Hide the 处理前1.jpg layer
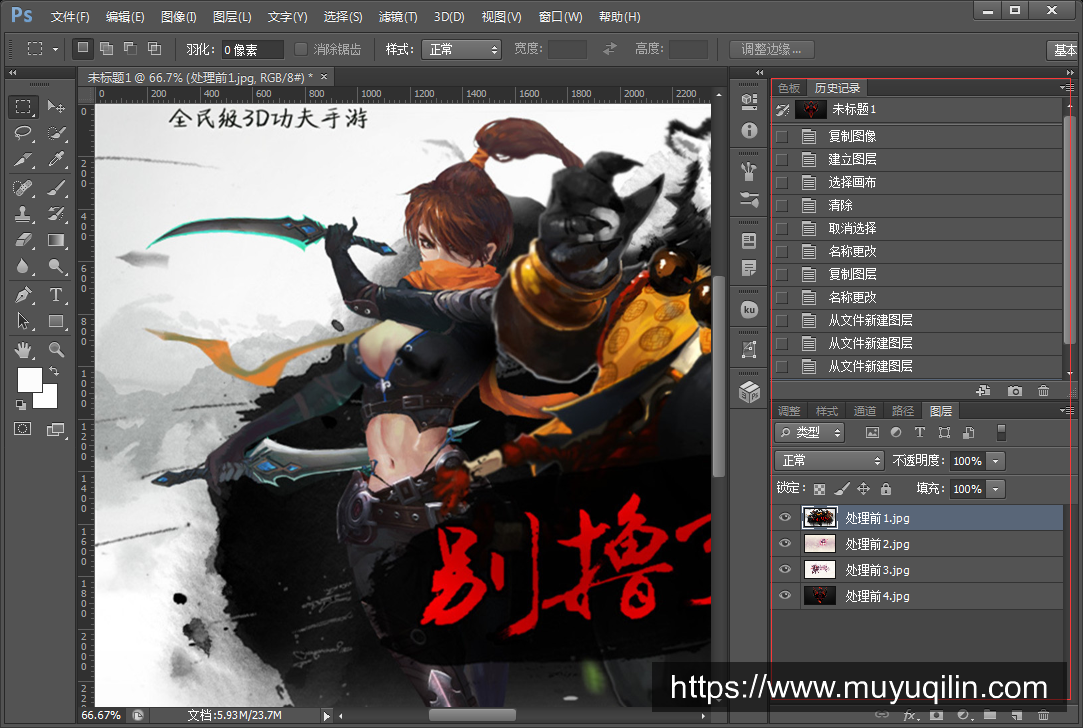 coord(785,517)
